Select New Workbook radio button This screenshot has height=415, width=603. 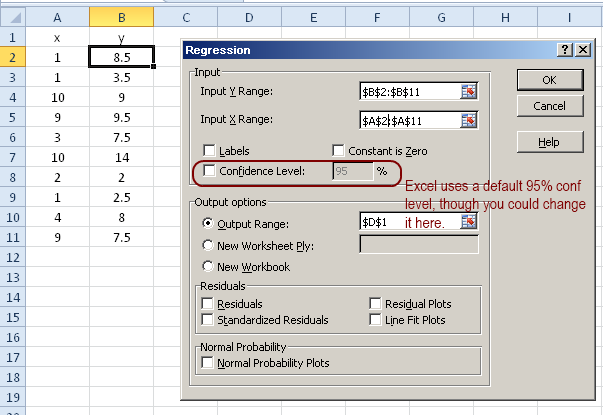[208, 266]
